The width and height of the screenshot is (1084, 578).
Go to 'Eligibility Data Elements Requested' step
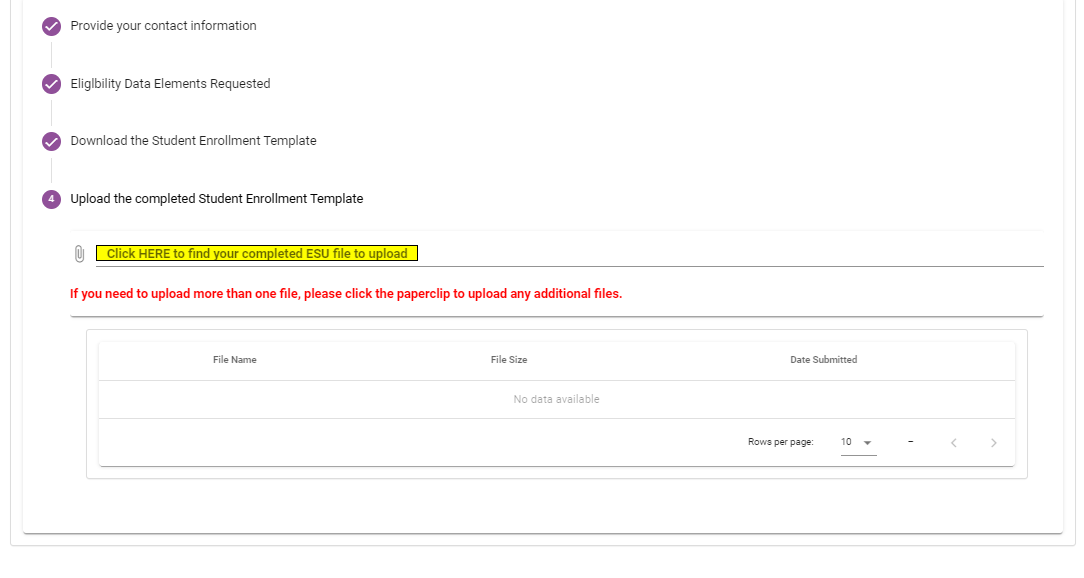tap(170, 84)
